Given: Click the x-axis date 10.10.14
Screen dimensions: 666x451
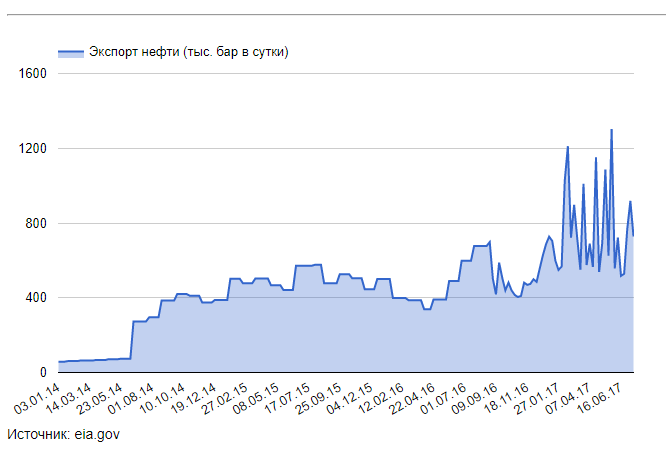Looking at the screenshot, I should (162, 398).
